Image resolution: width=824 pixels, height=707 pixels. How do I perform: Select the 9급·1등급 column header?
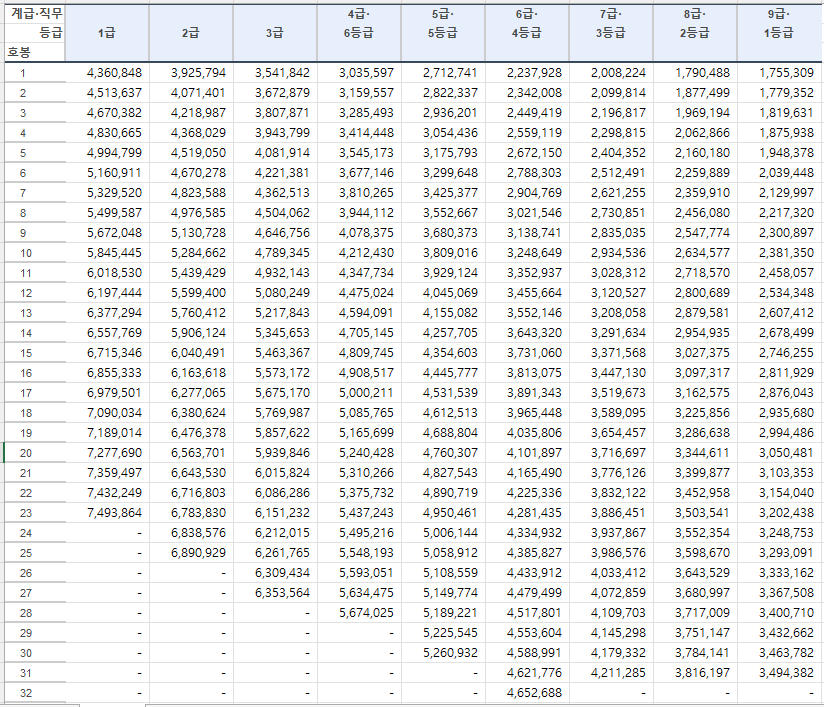pos(779,33)
